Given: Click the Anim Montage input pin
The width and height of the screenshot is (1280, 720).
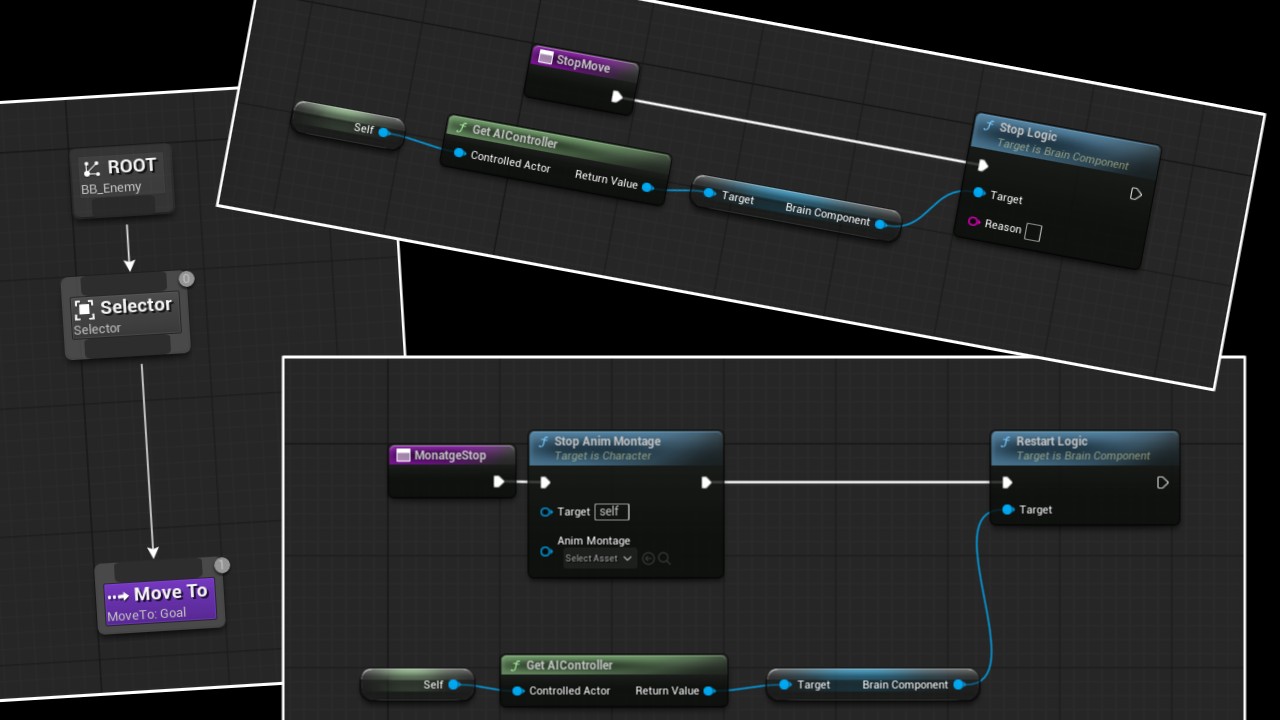Looking at the screenshot, I should [545, 550].
